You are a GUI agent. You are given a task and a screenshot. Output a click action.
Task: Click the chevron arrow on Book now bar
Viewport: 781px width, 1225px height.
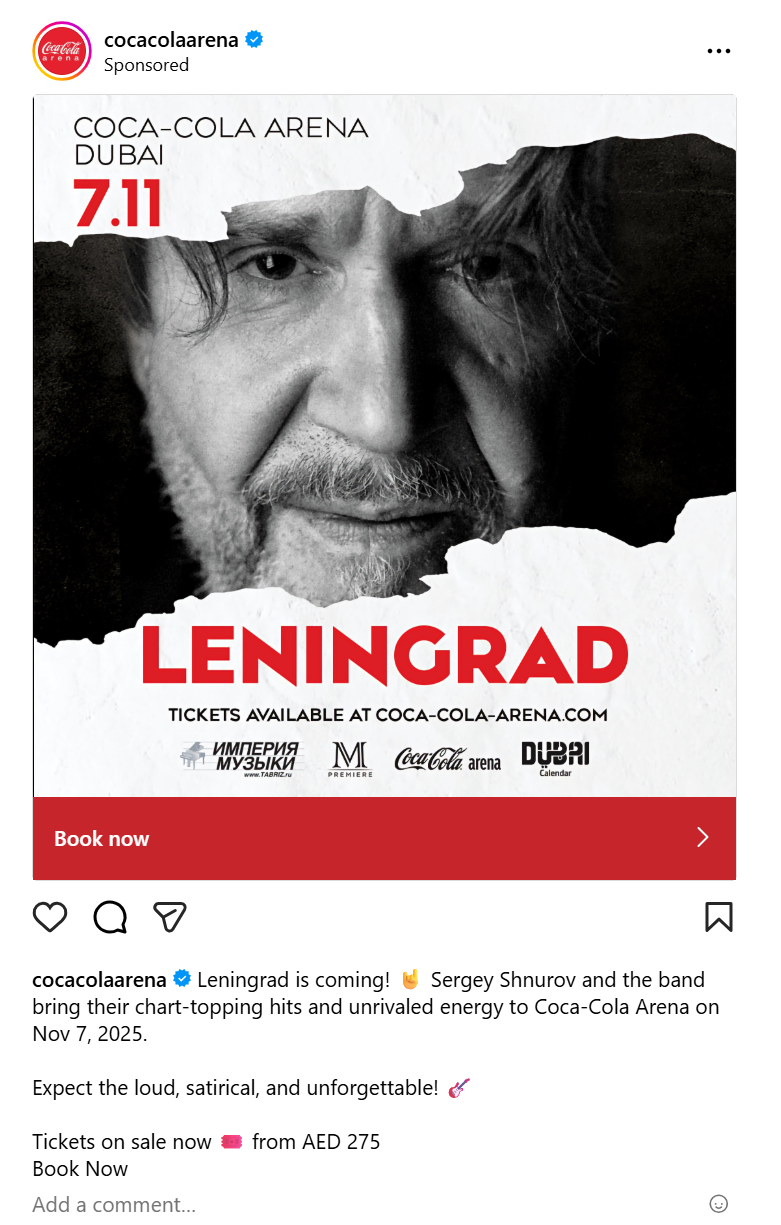click(x=702, y=838)
